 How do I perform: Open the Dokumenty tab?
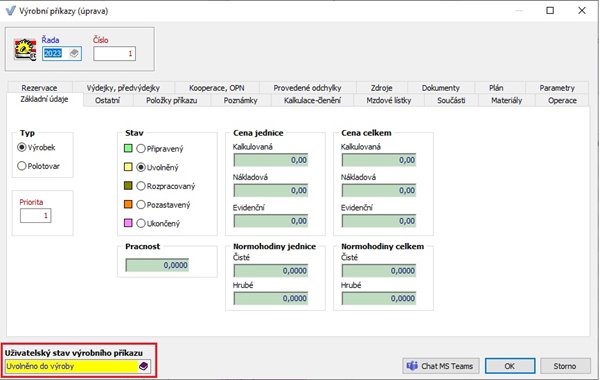(441, 88)
